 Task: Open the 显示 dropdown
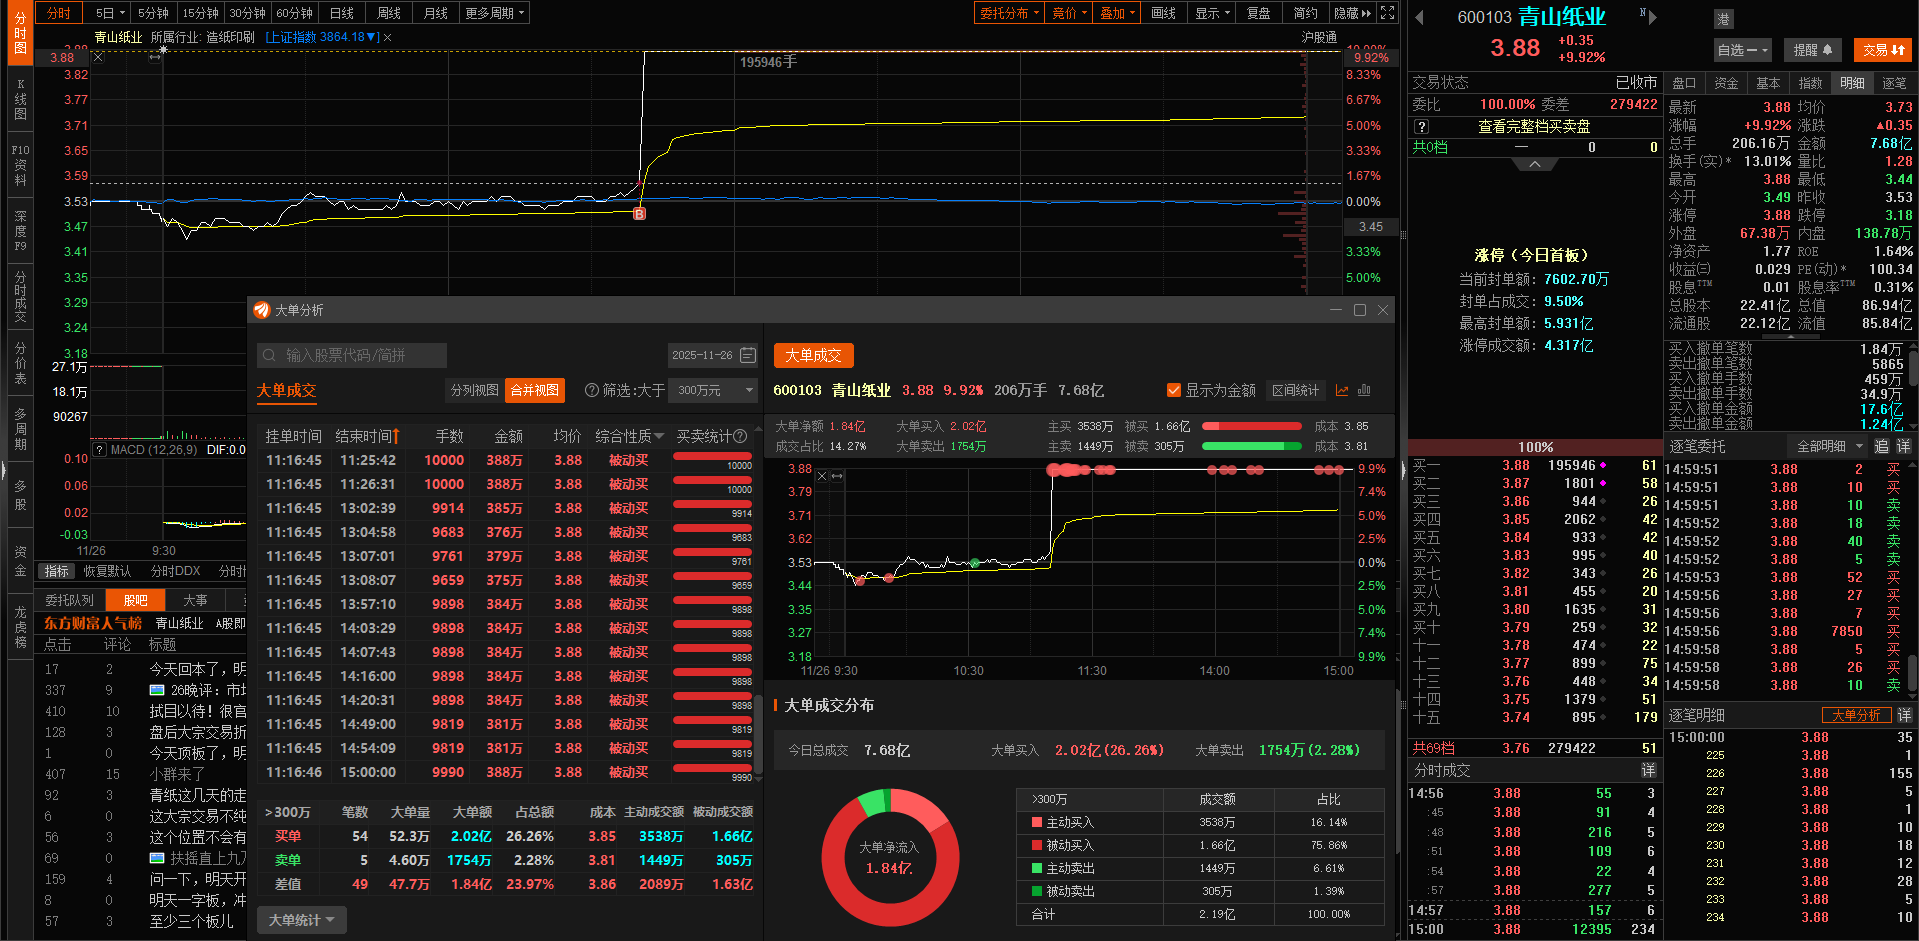pyautogui.click(x=1212, y=13)
